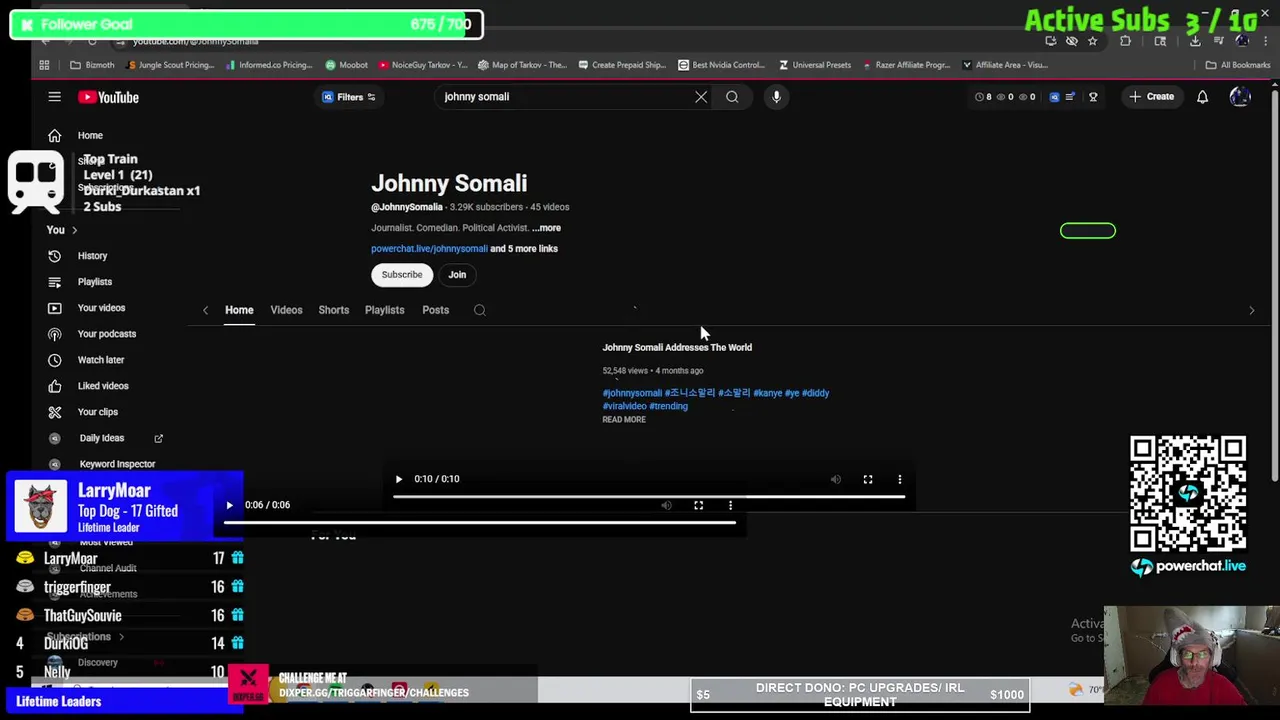
Task: Click READ MORE under video description
Action: pyautogui.click(x=624, y=420)
